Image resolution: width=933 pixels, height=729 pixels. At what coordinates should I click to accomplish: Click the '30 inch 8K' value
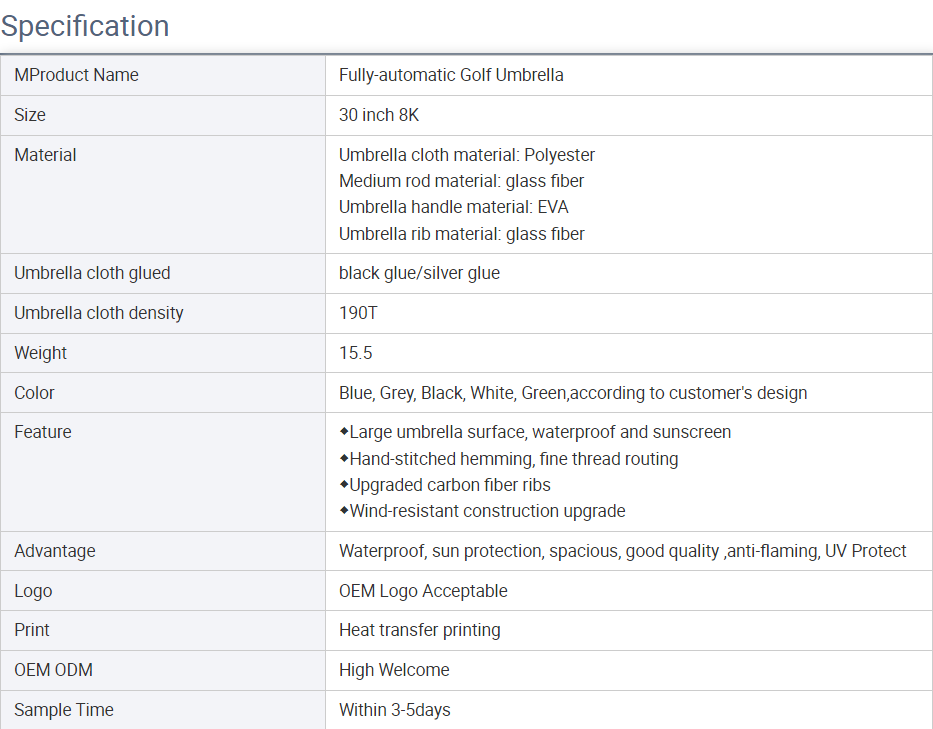[379, 115]
